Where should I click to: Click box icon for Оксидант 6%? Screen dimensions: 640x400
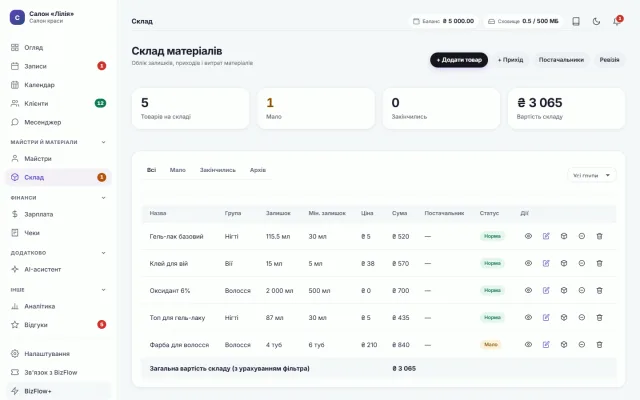pos(564,290)
